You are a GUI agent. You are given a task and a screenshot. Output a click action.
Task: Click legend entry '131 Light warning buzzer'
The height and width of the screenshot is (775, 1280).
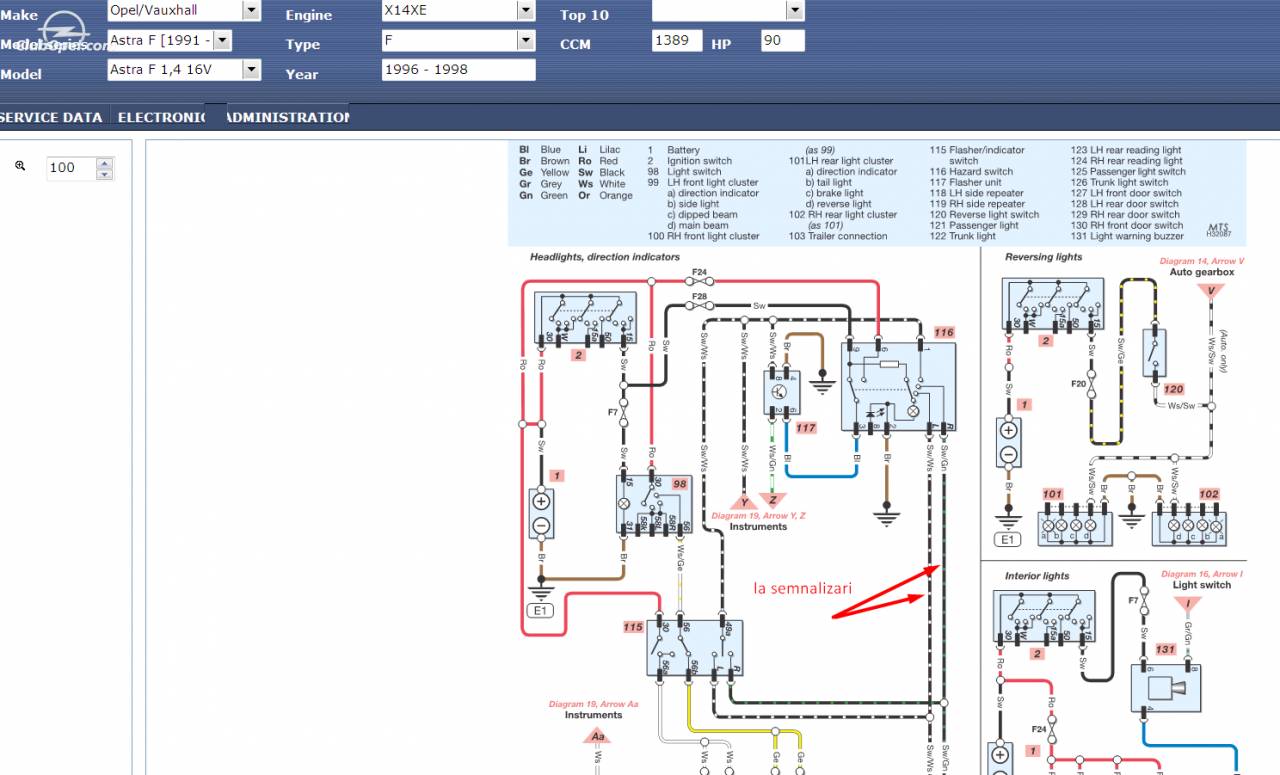(x=1127, y=236)
